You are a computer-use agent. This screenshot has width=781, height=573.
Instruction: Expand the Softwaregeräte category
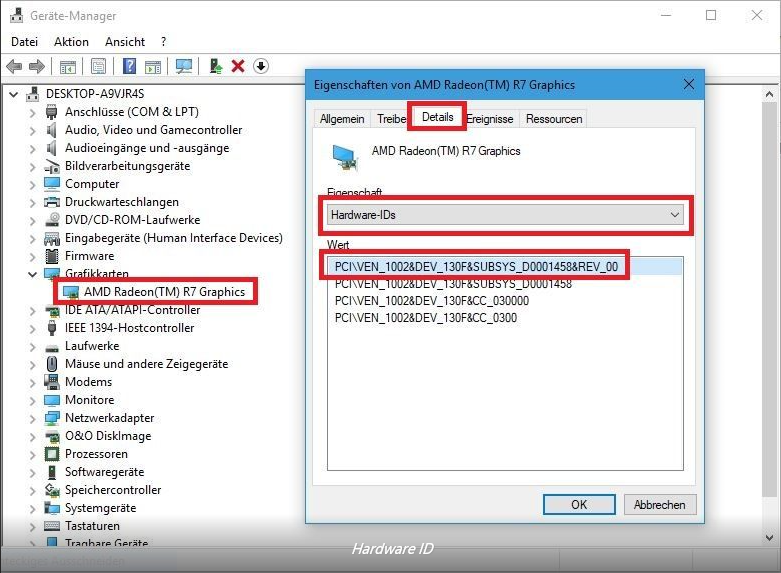(32, 472)
